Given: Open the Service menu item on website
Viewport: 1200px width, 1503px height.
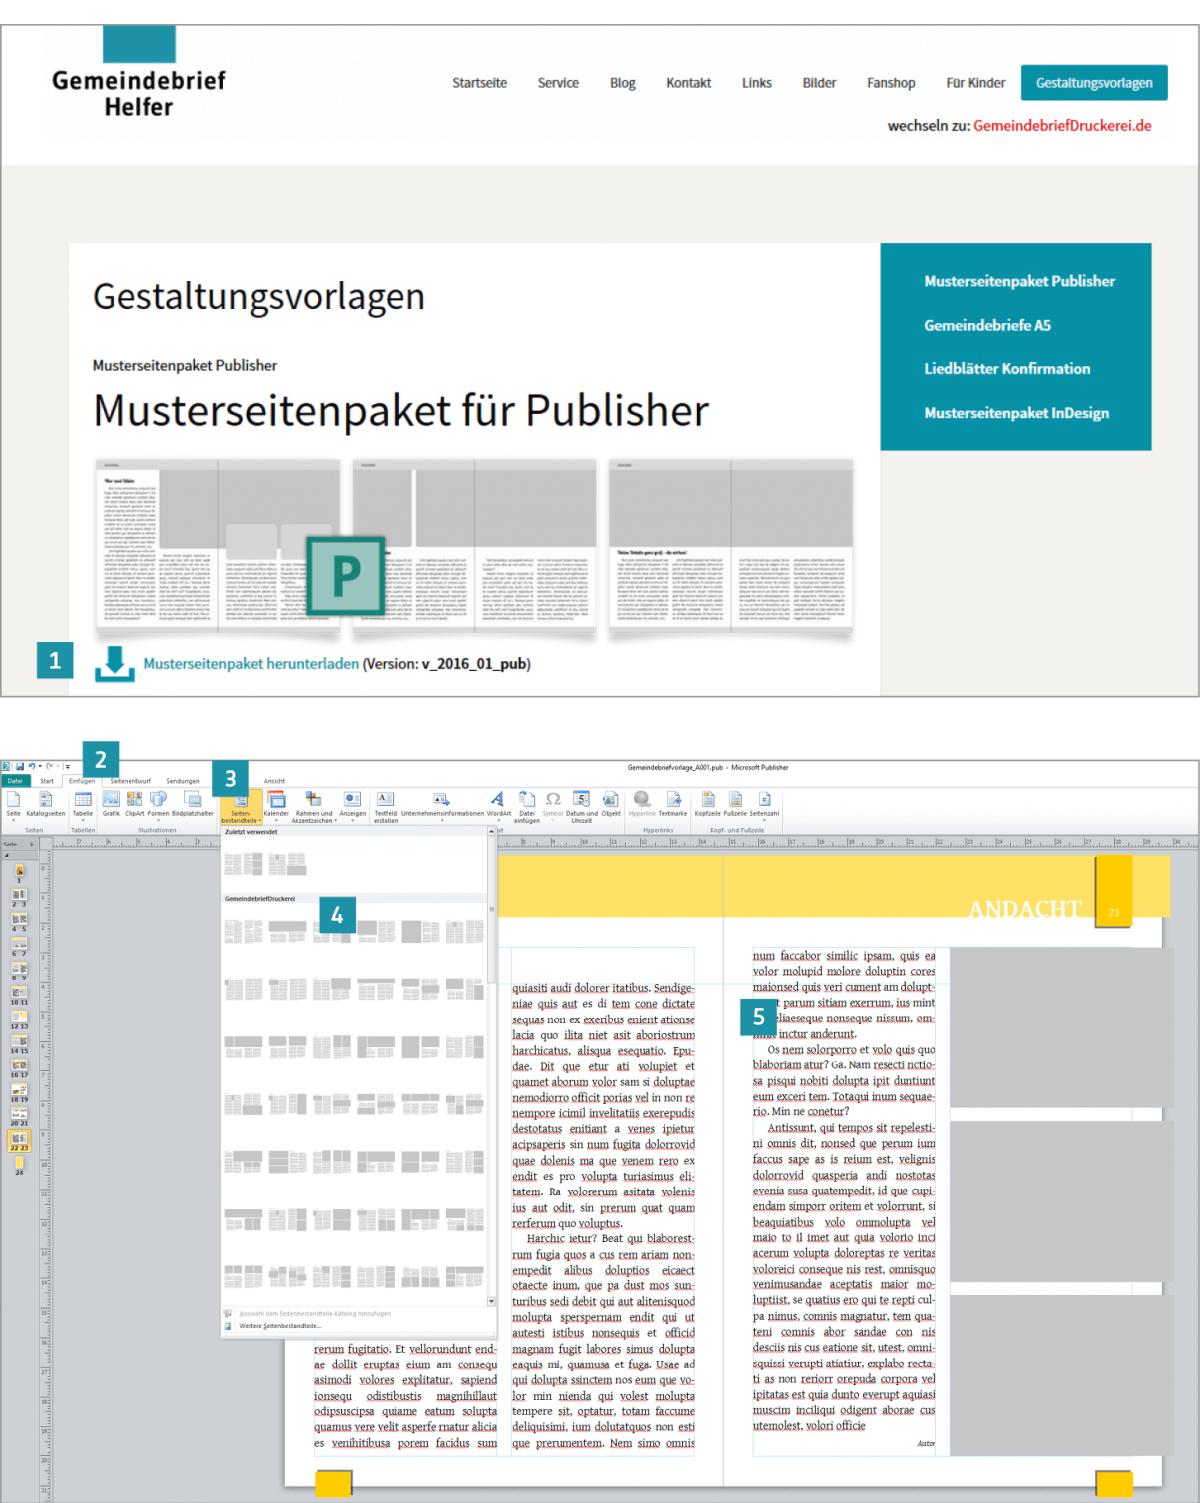Looking at the screenshot, I should click(x=558, y=83).
